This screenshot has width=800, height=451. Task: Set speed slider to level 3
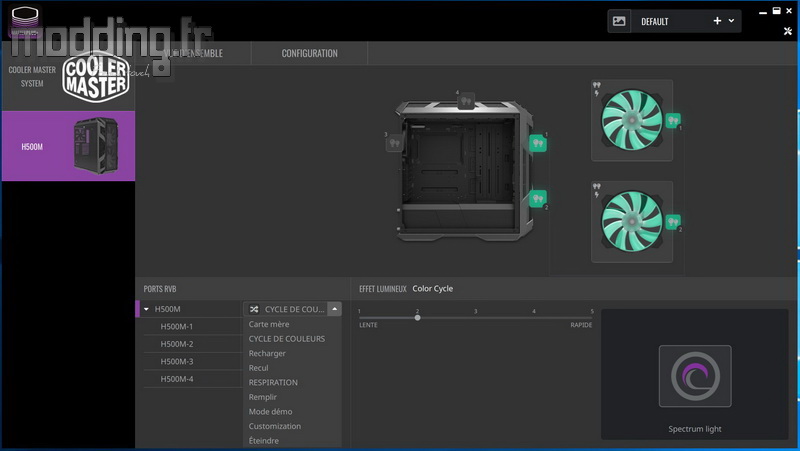click(x=476, y=318)
